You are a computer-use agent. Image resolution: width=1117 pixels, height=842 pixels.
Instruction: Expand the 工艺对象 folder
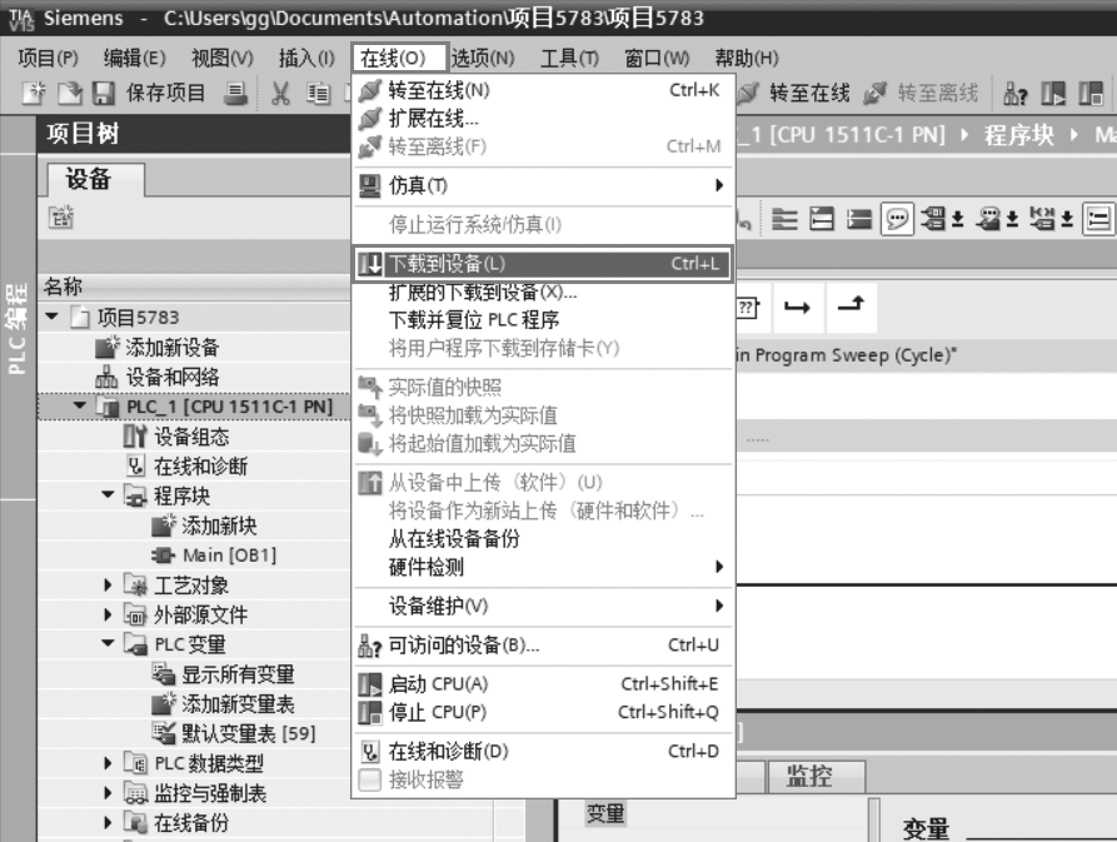pos(108,585)
